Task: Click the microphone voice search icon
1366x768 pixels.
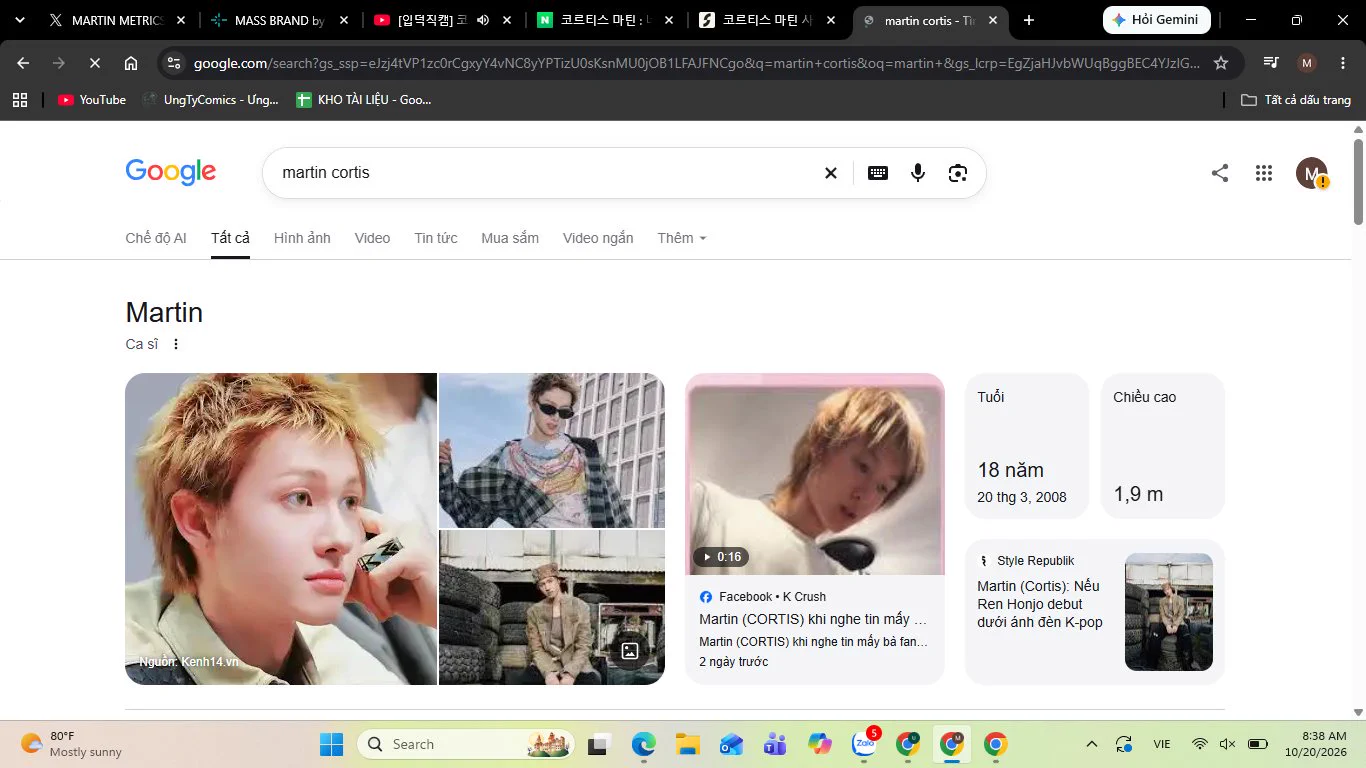Action: click(918, 173)
